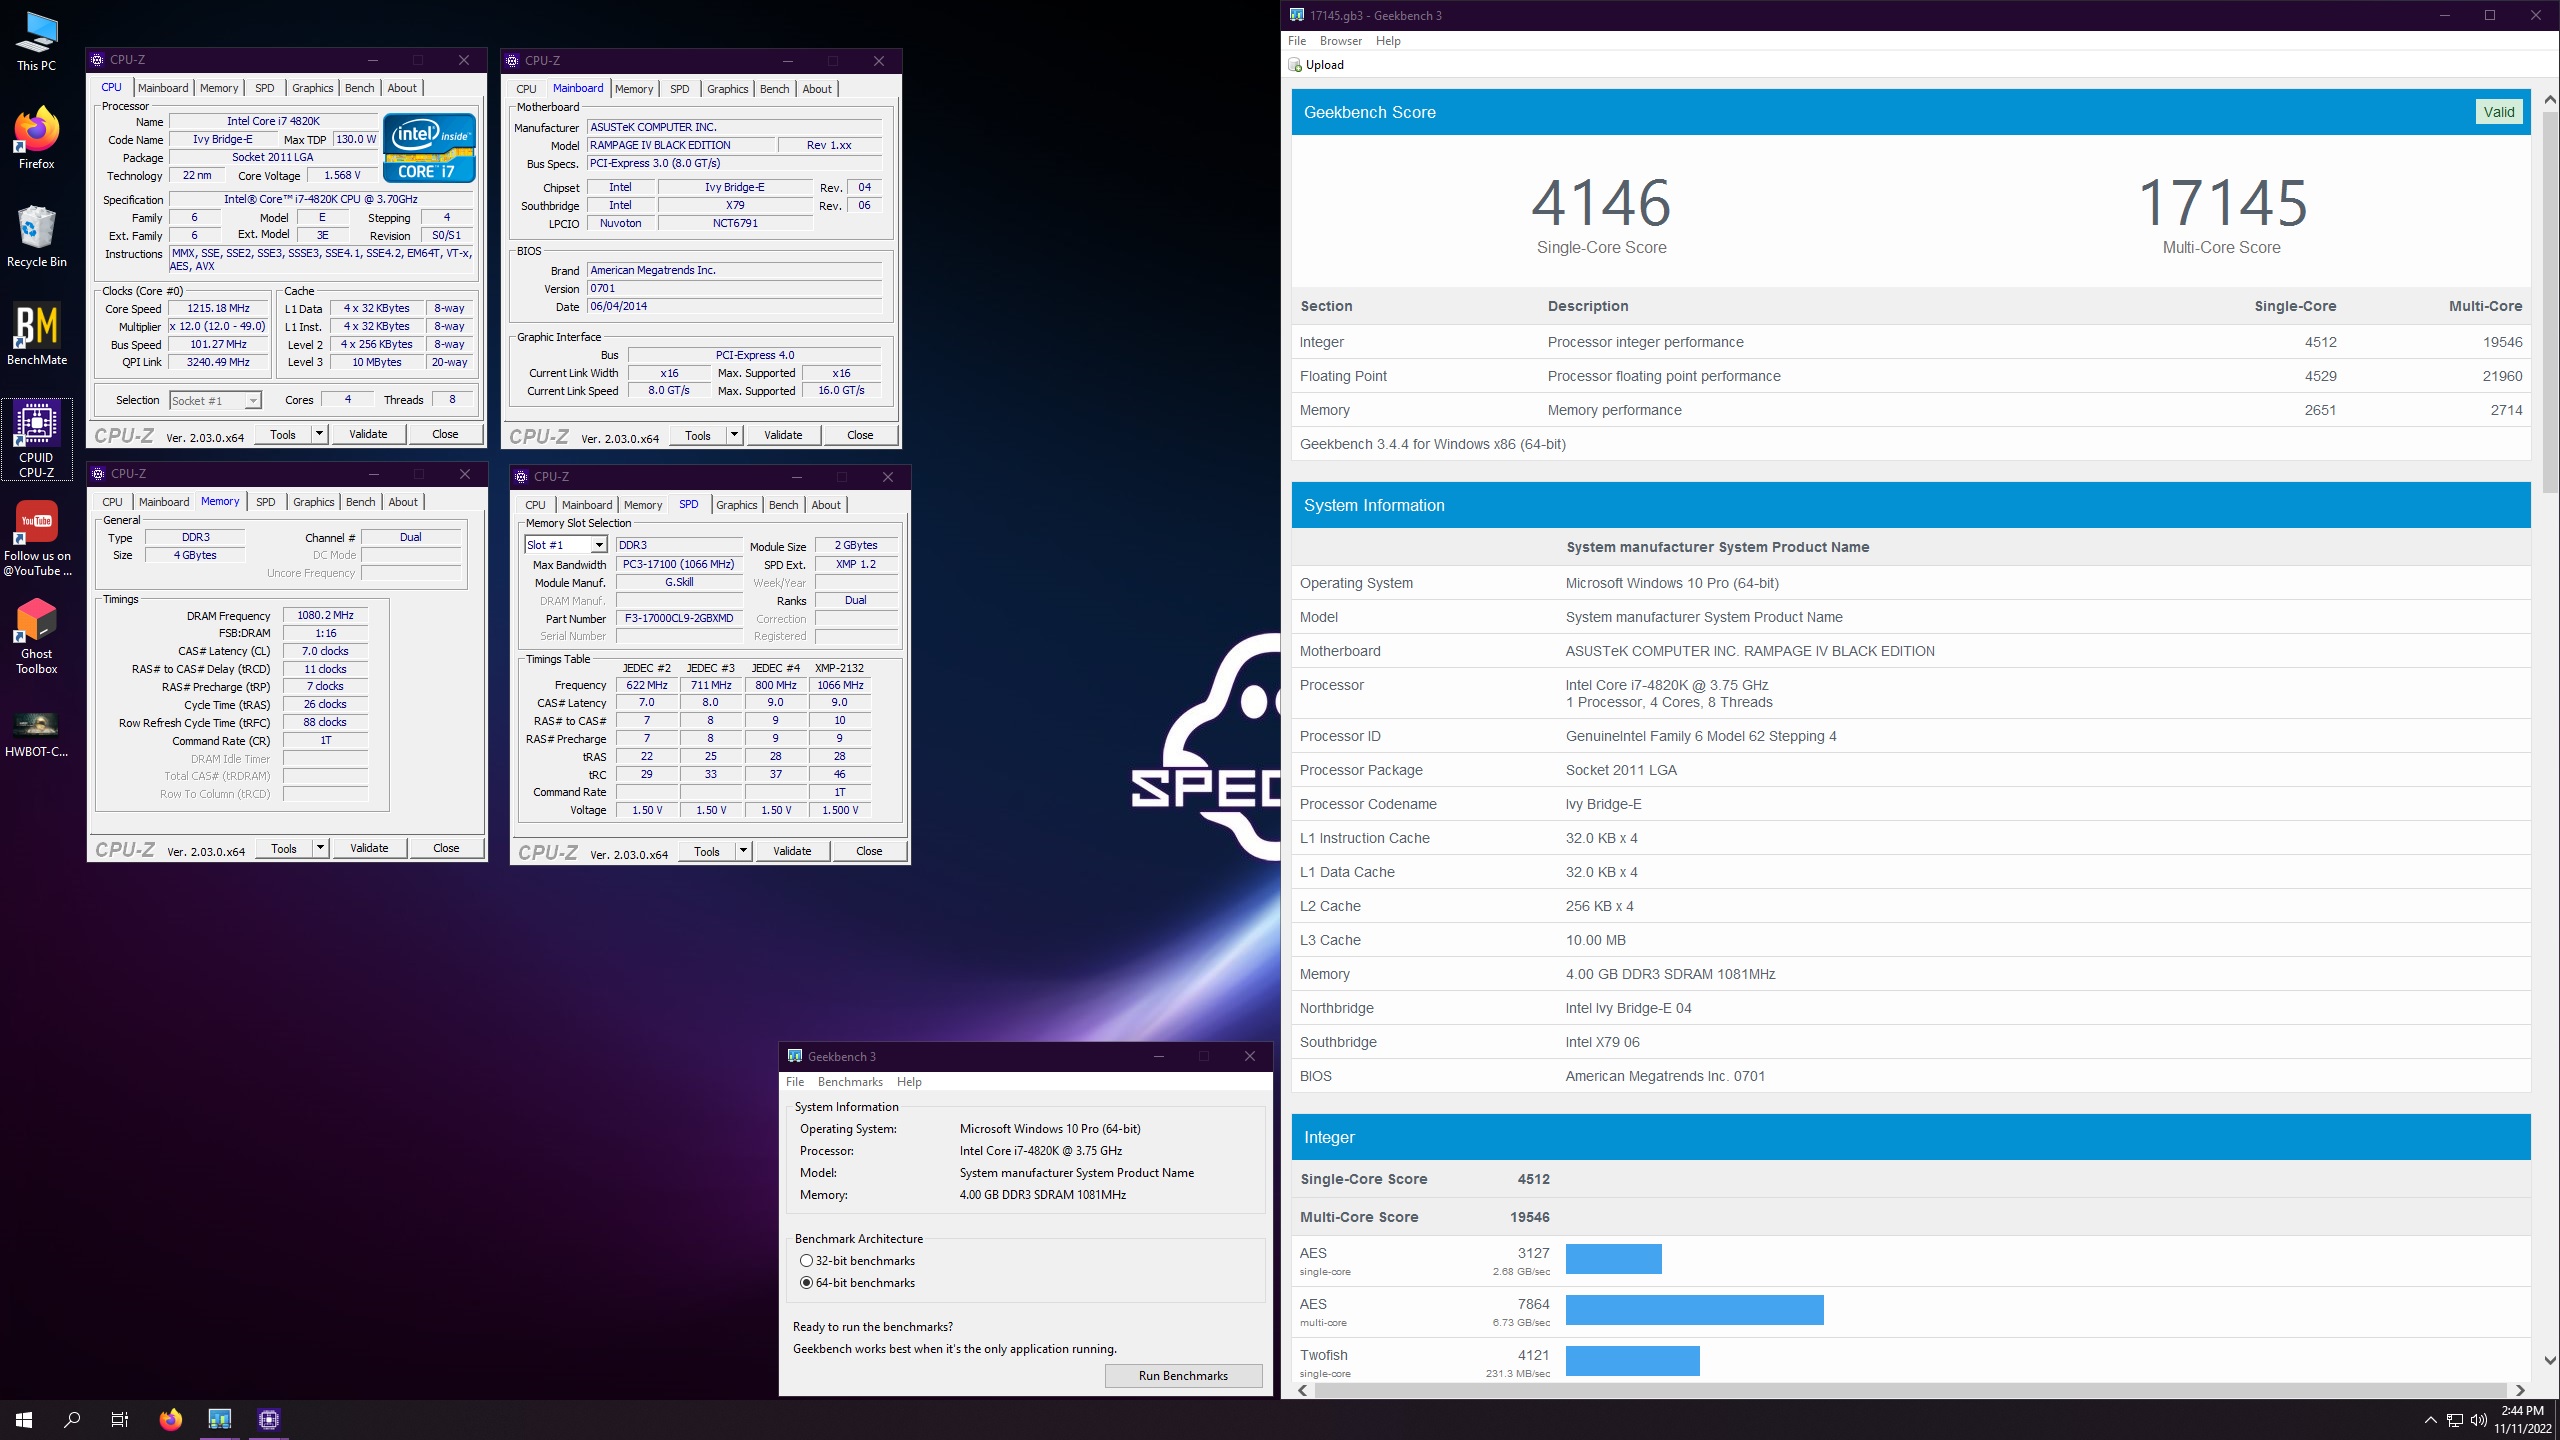This screenshot has height=1440, width=2560.
Task: Click Validate in CPU-Z SPD window
Action: point(792,851)
